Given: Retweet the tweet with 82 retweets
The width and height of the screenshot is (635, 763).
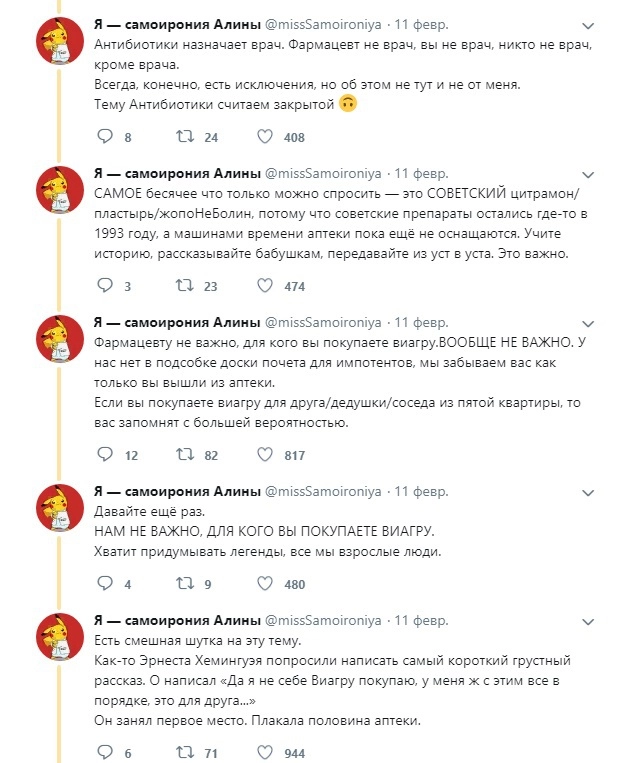Looking at the screenshot, I should tap(185, 455).
